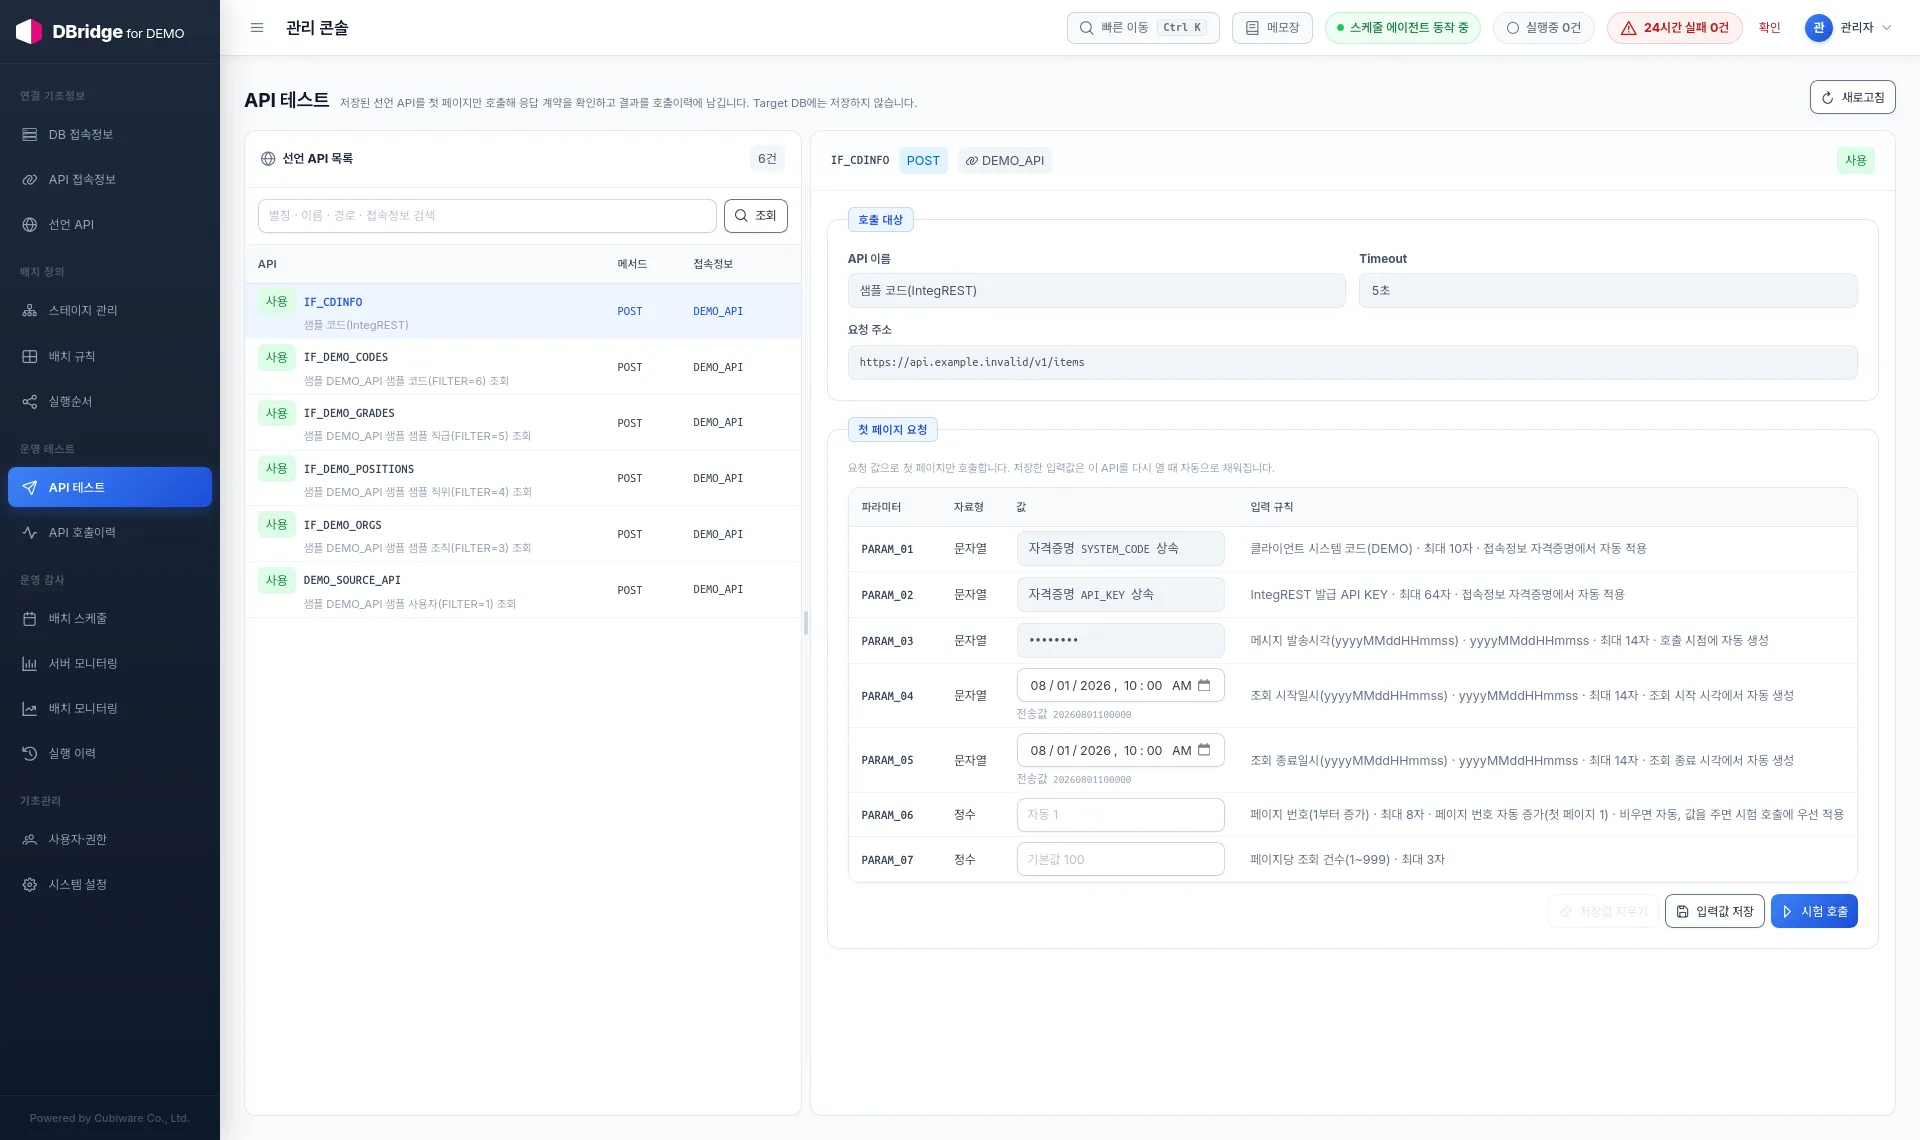Click the 실행중 0건 badge
Screen dimensions: 1920x1140
[1544, 28]
